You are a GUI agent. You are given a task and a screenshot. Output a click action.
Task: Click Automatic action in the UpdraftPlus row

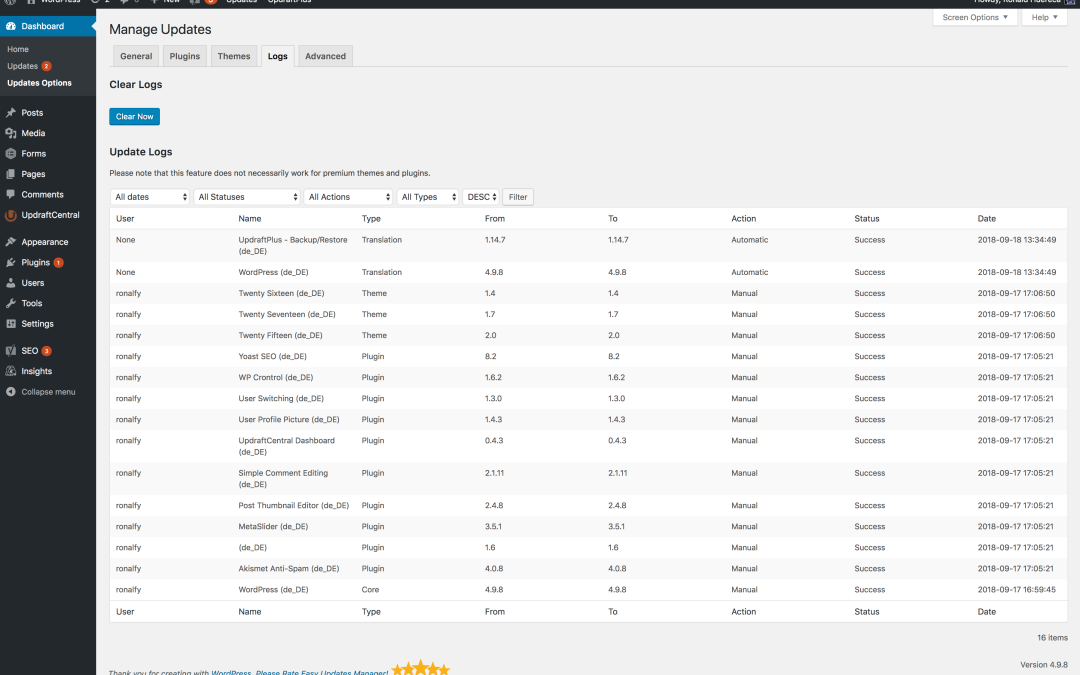[749, 240]
